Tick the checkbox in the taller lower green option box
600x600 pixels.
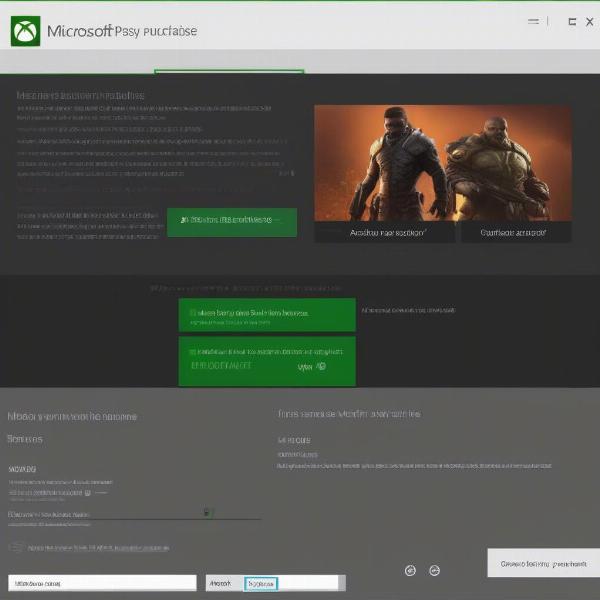[193, 352]
